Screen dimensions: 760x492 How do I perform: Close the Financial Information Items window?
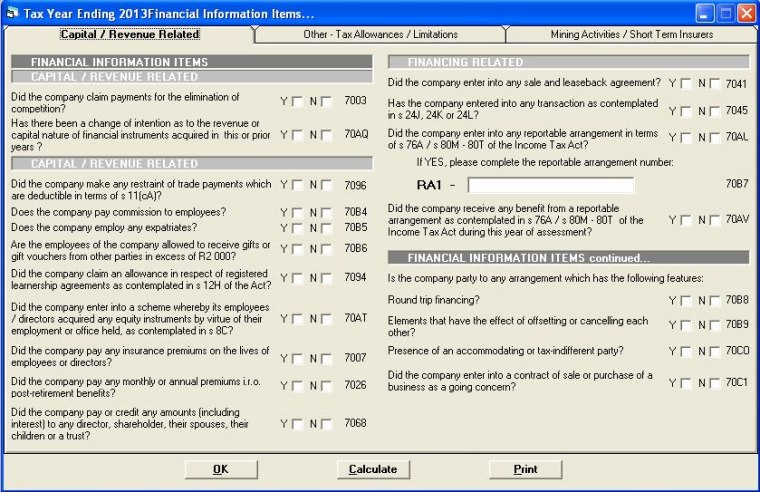[x=746, y=13]
